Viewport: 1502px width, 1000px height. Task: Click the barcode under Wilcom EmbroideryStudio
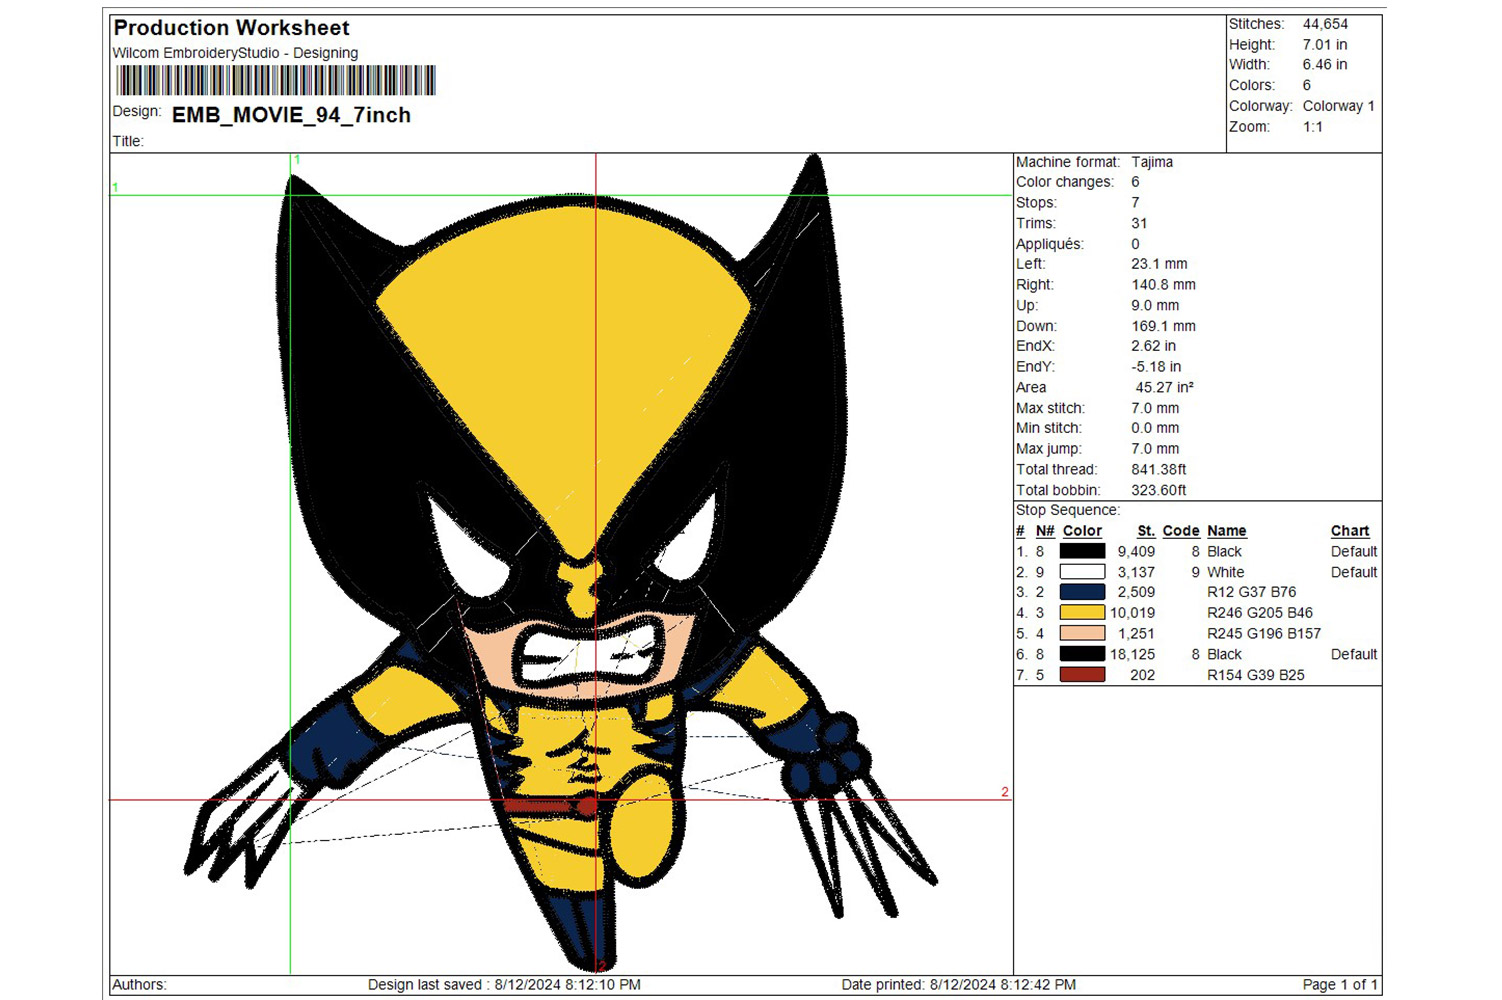(x=276, y=80)
